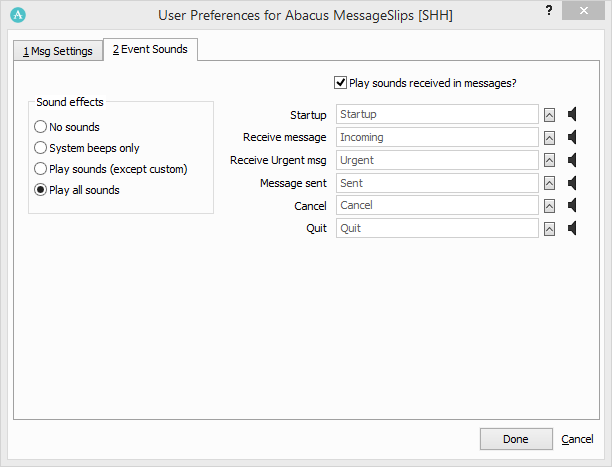Preview the Receive message sound
612x467 pixels.
pos(572,137)
